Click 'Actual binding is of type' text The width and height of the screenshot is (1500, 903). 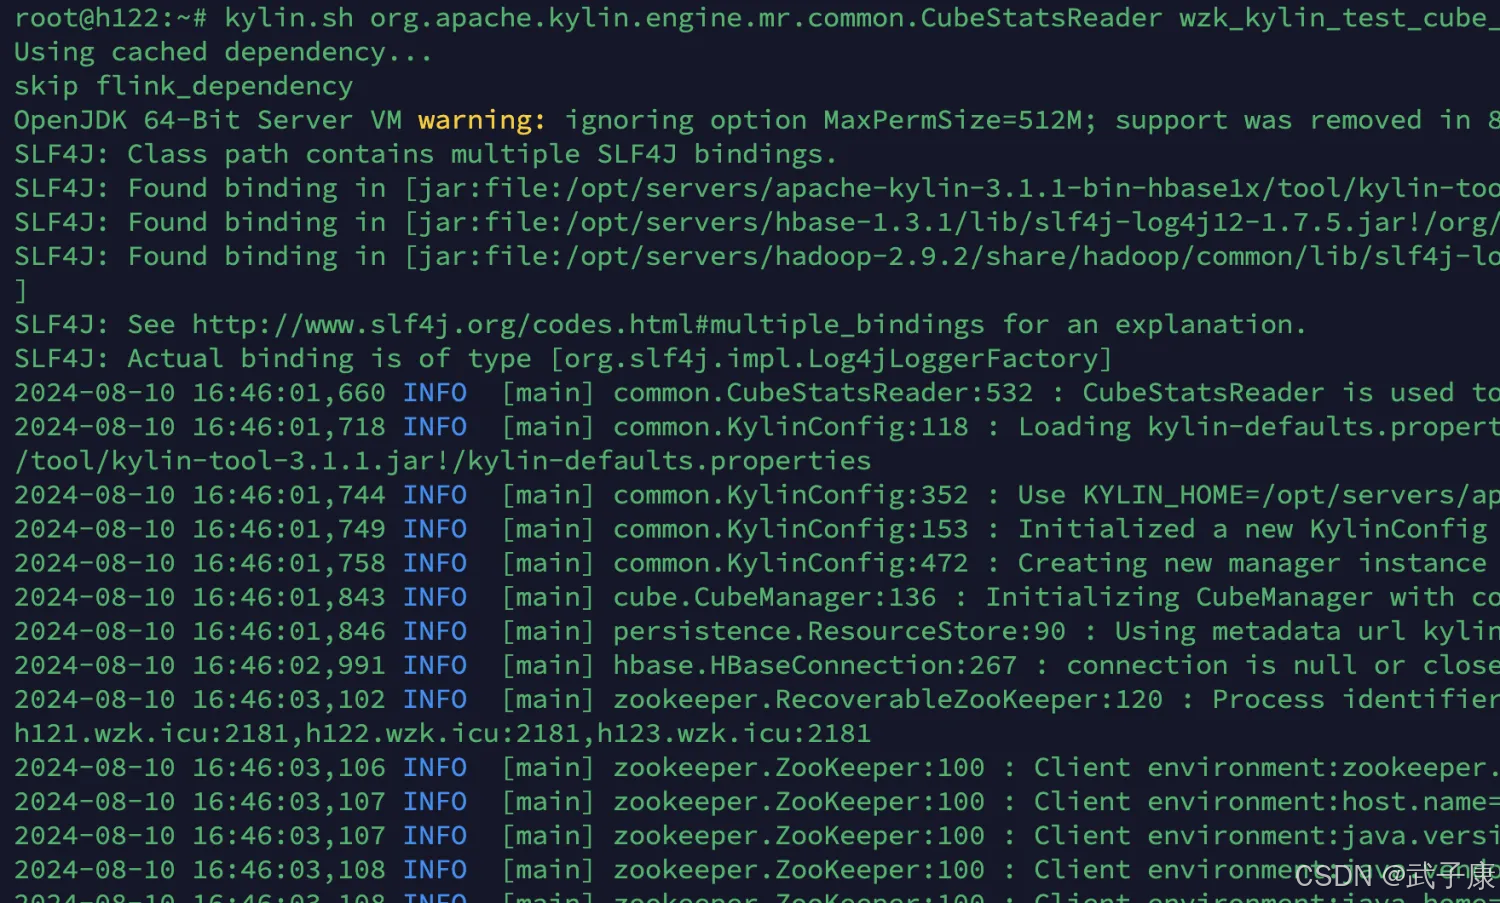[x=329, y=359]
